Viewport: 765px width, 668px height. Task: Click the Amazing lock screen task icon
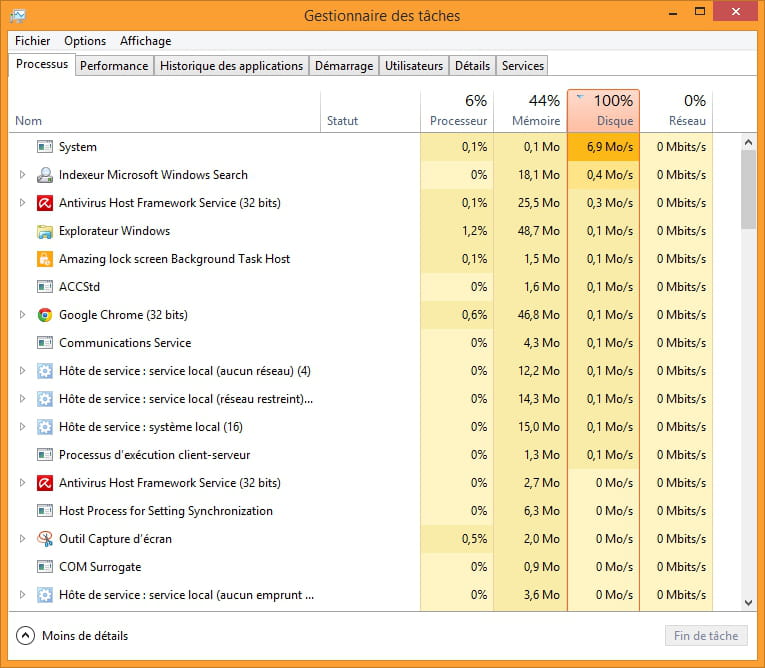point(45,259)
